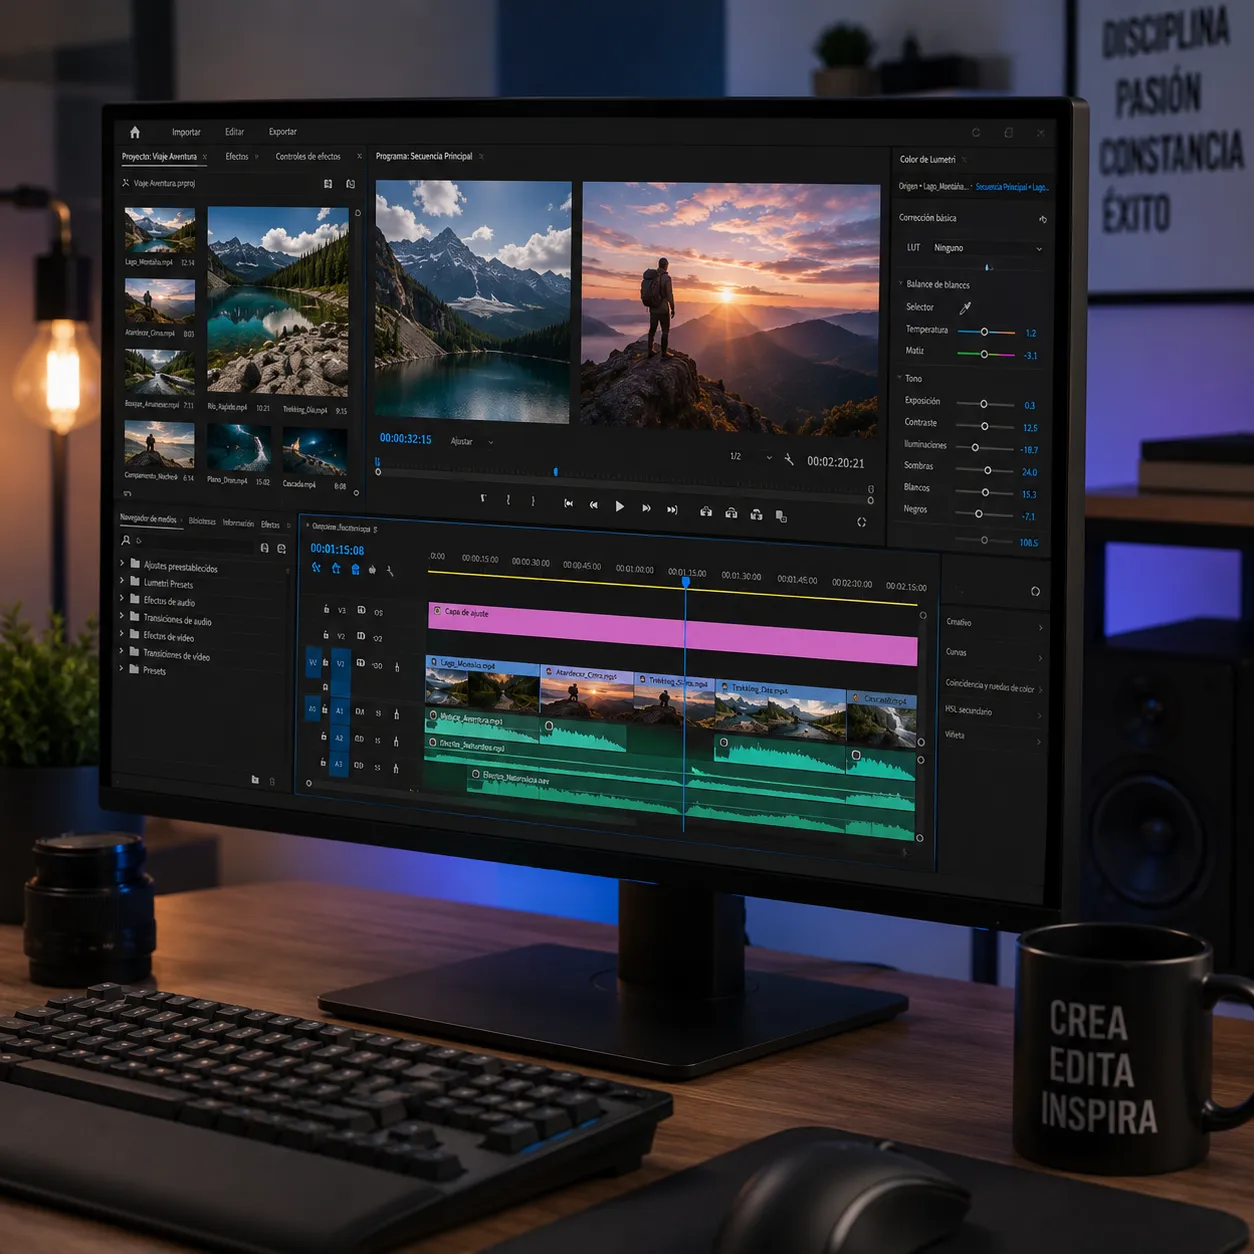The width and height of the screenshot is (1254, 1254).
Task: Adjust the Exposición slider
Action: [984, 404]
